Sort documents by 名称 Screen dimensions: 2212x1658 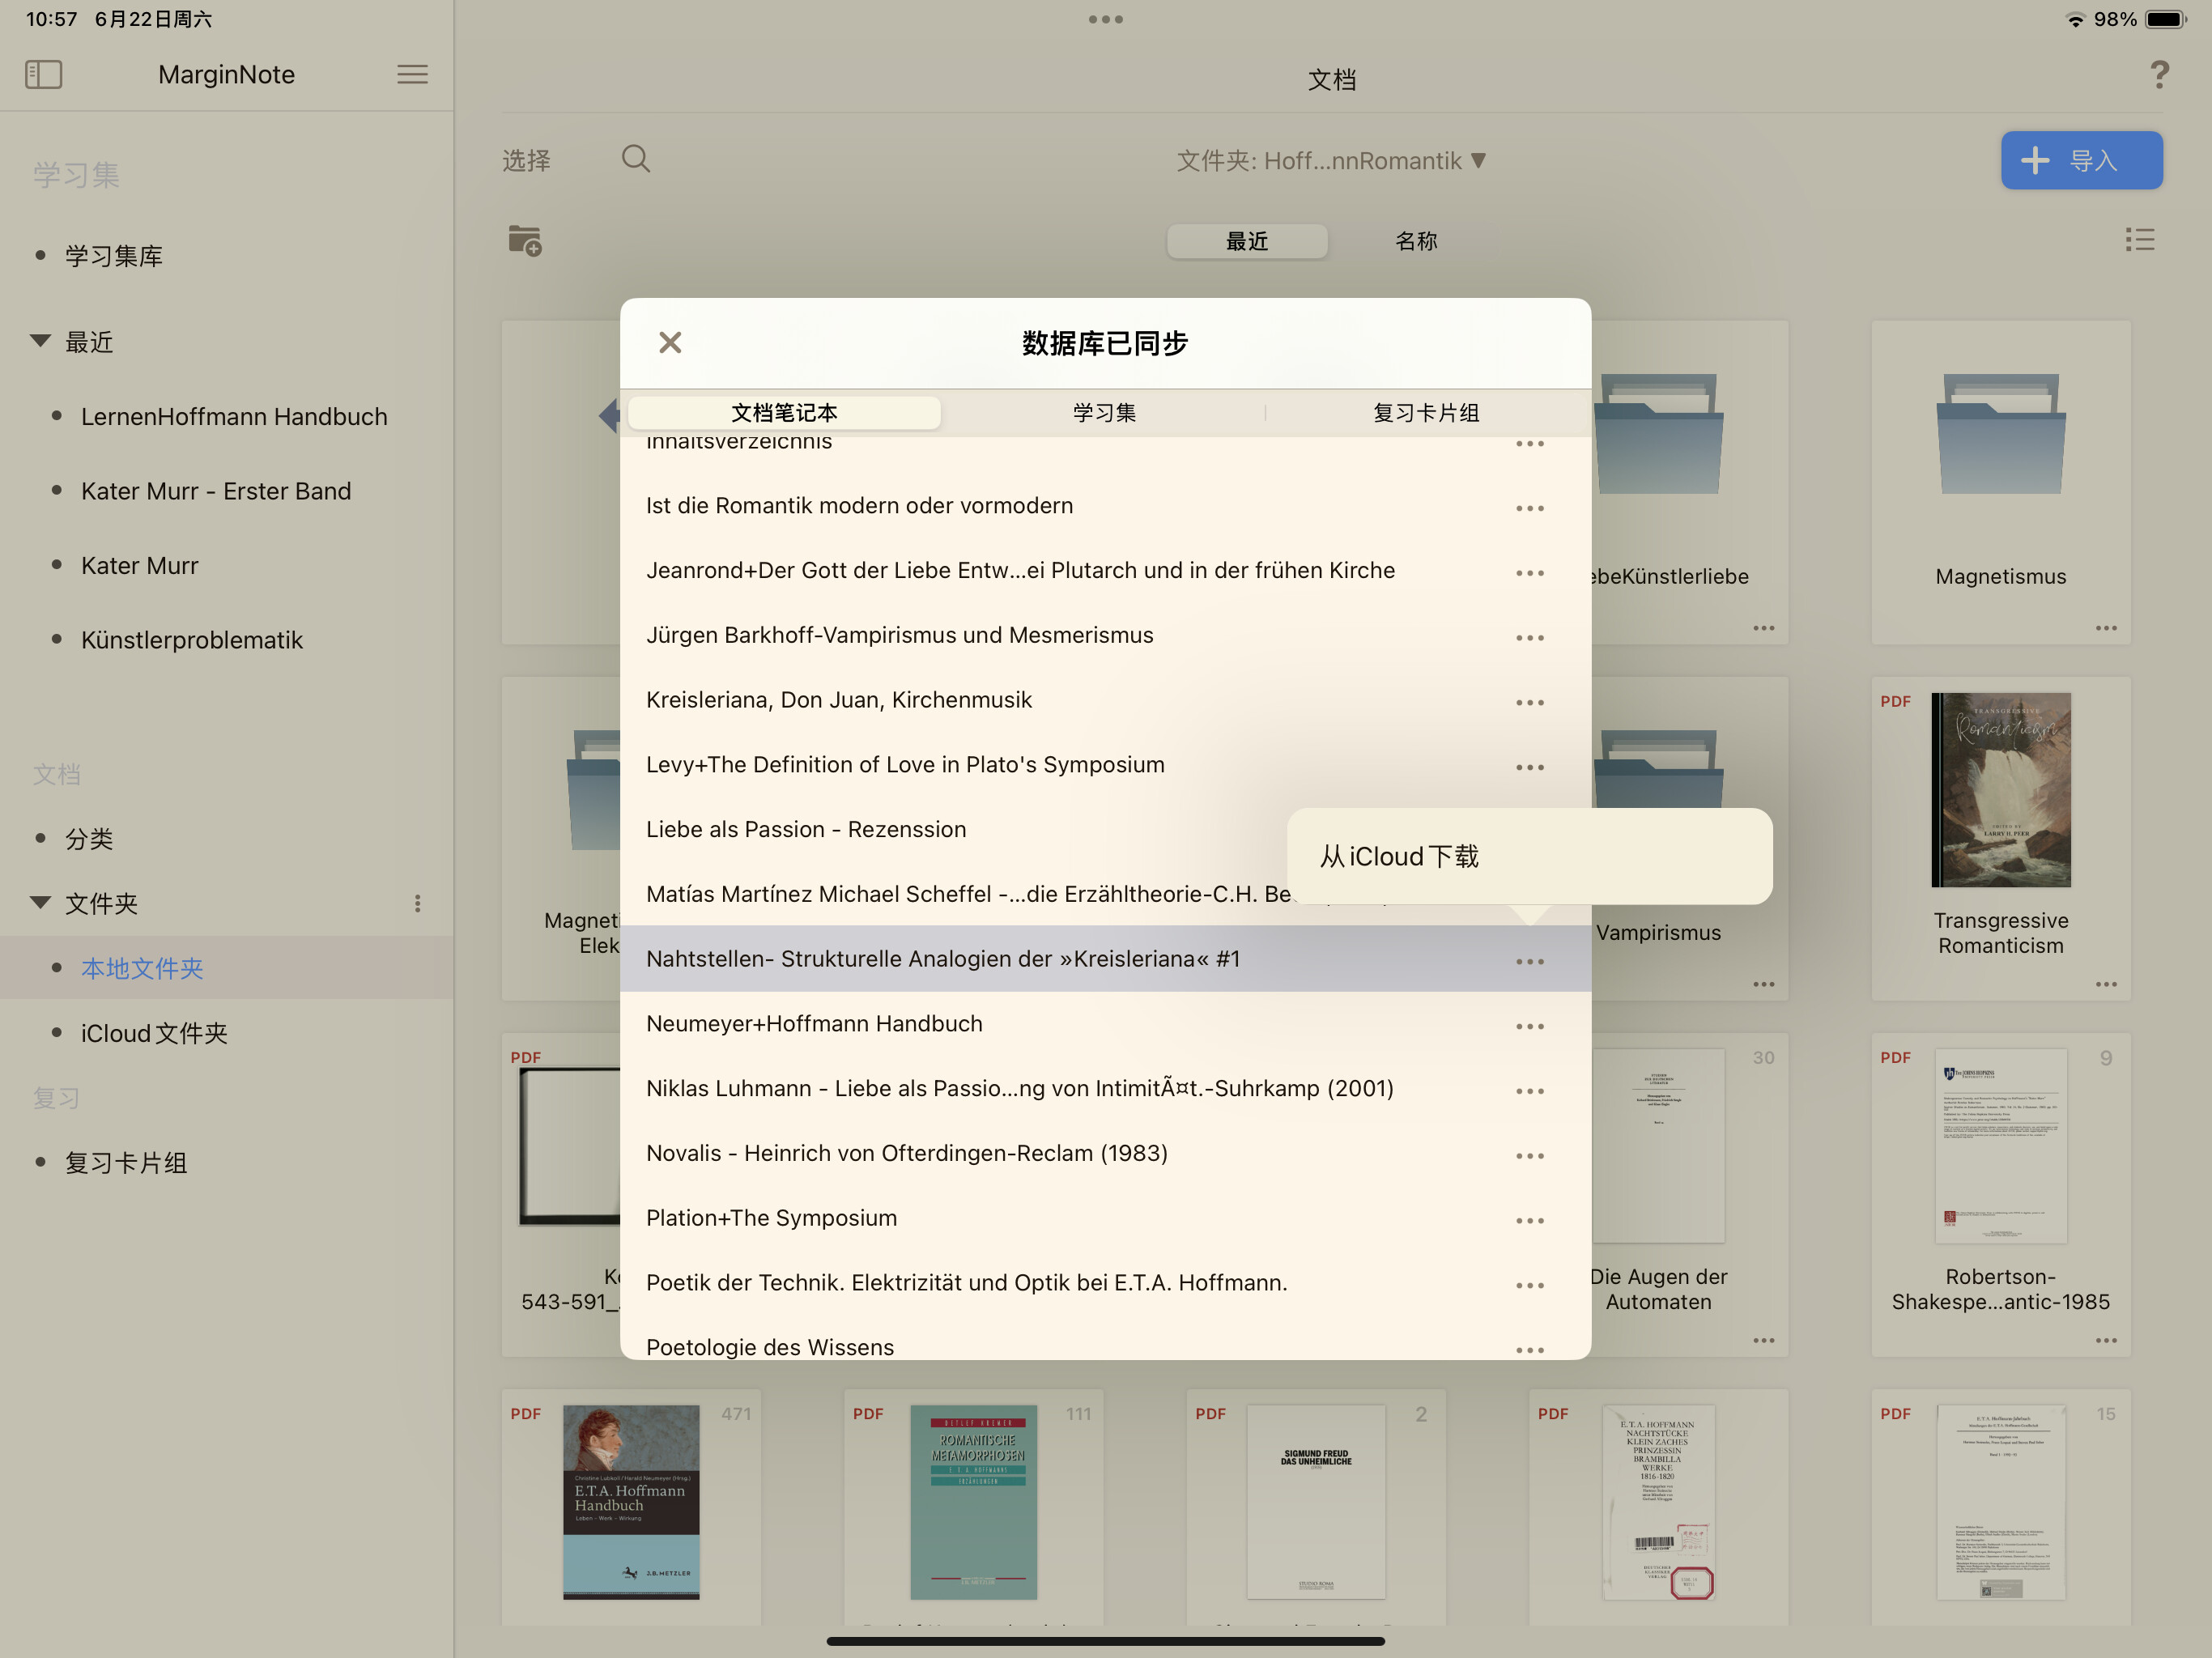point(1416,241)
